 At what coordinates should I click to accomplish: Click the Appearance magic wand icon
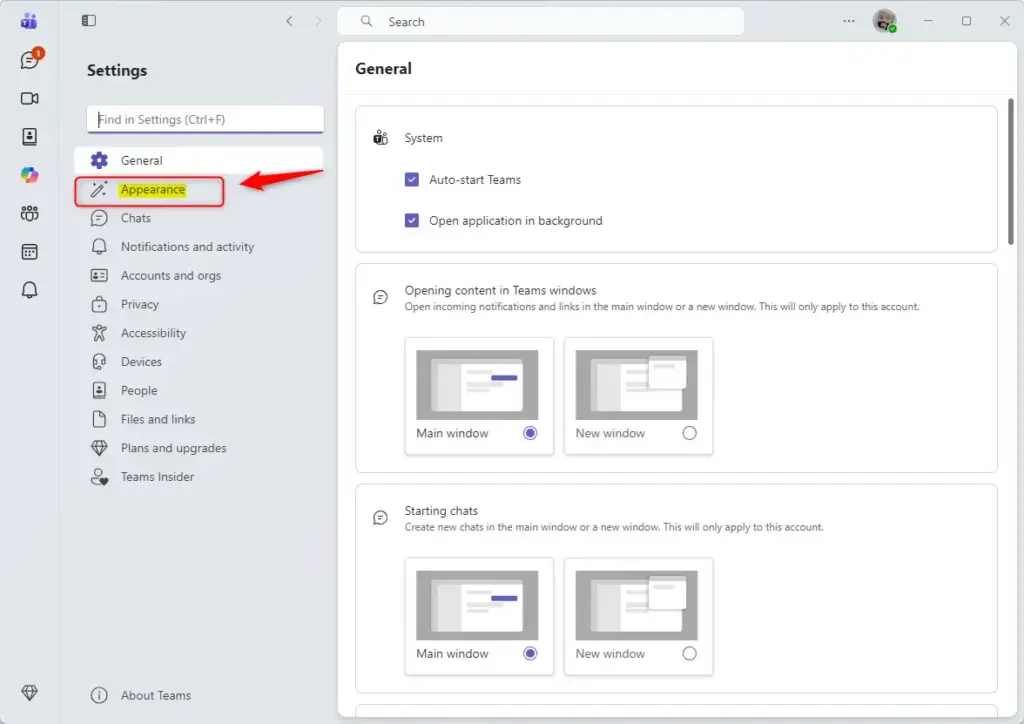tap(99, 189)
